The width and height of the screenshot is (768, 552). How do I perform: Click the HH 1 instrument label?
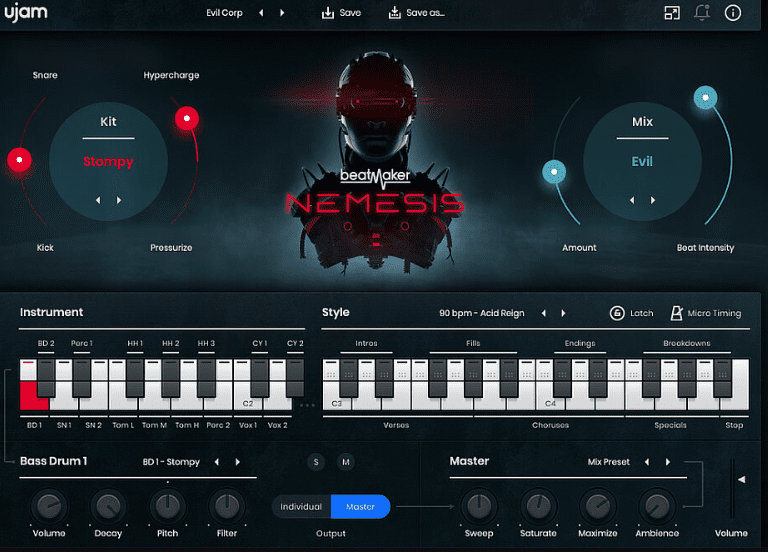tap(135, 343)
